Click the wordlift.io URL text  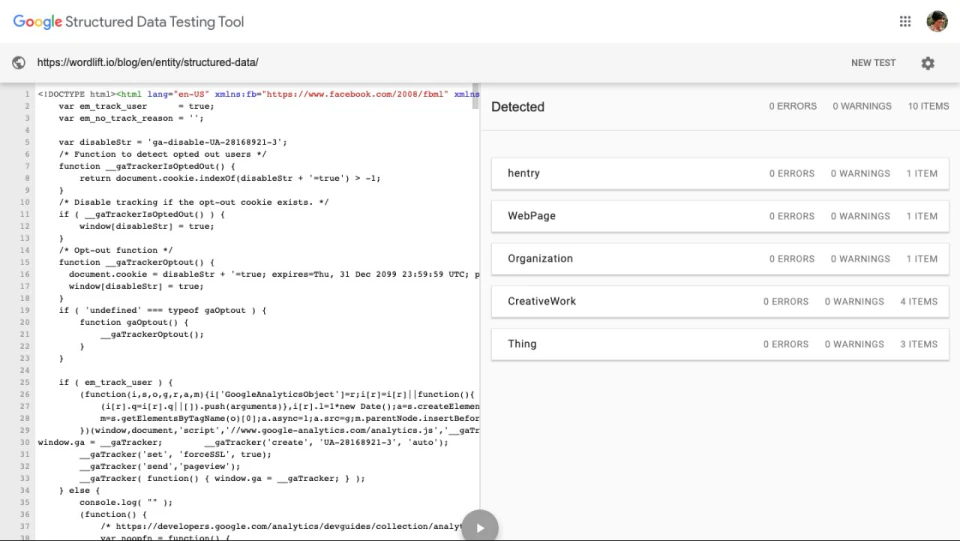[x=130, y=62]
